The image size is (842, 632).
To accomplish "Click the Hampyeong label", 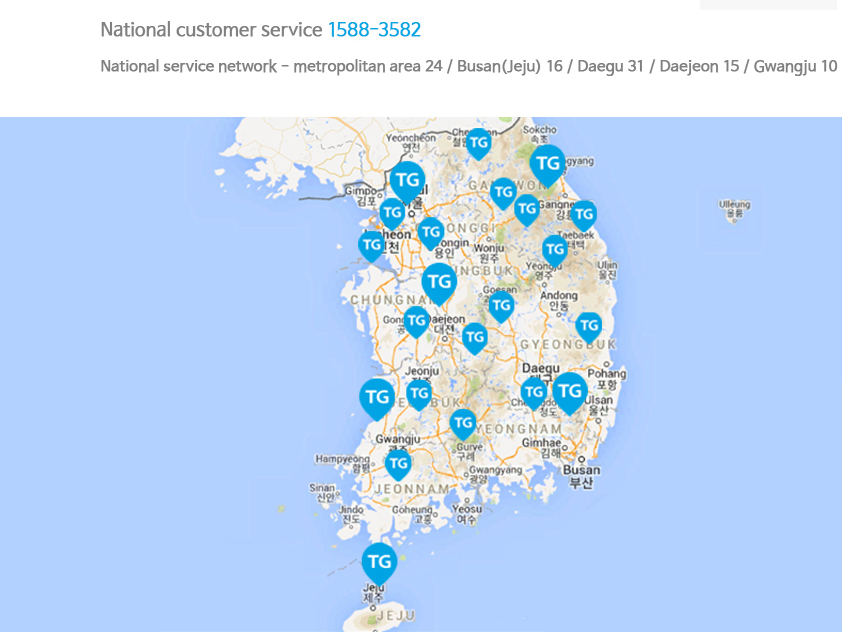I will (343, 463).
